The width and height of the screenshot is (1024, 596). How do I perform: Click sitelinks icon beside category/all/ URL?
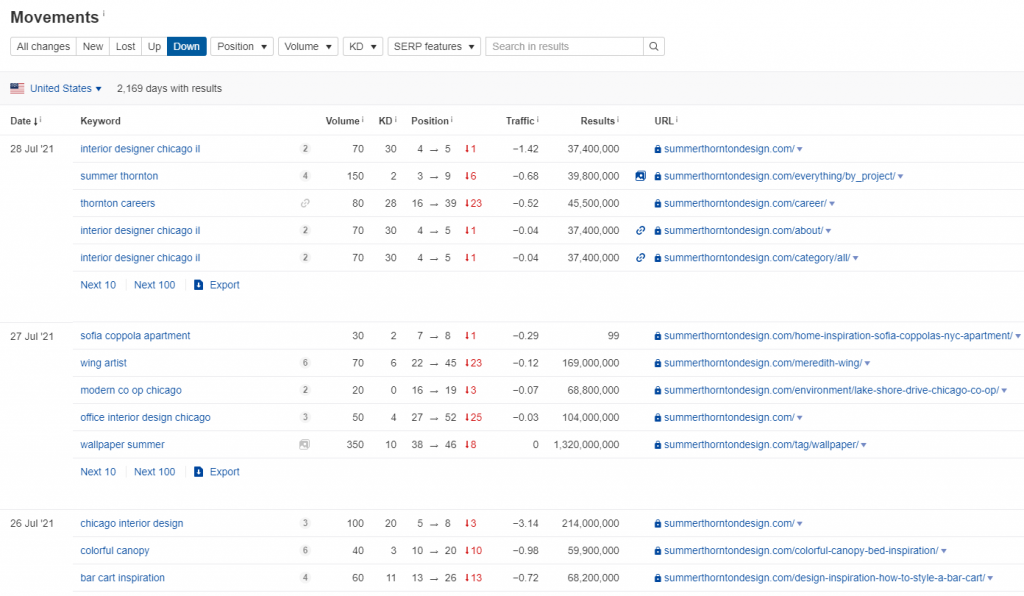point(641,258)
